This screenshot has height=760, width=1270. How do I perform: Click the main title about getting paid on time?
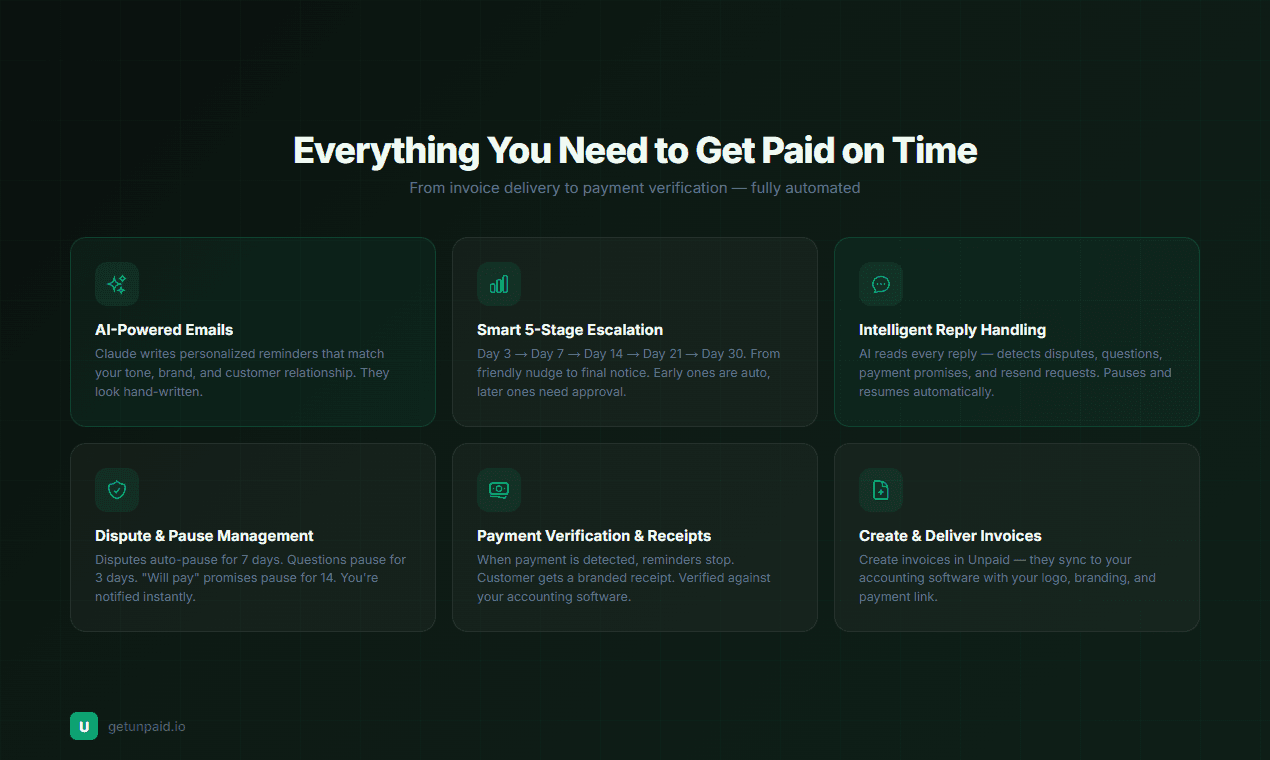[x=635, y=151]
